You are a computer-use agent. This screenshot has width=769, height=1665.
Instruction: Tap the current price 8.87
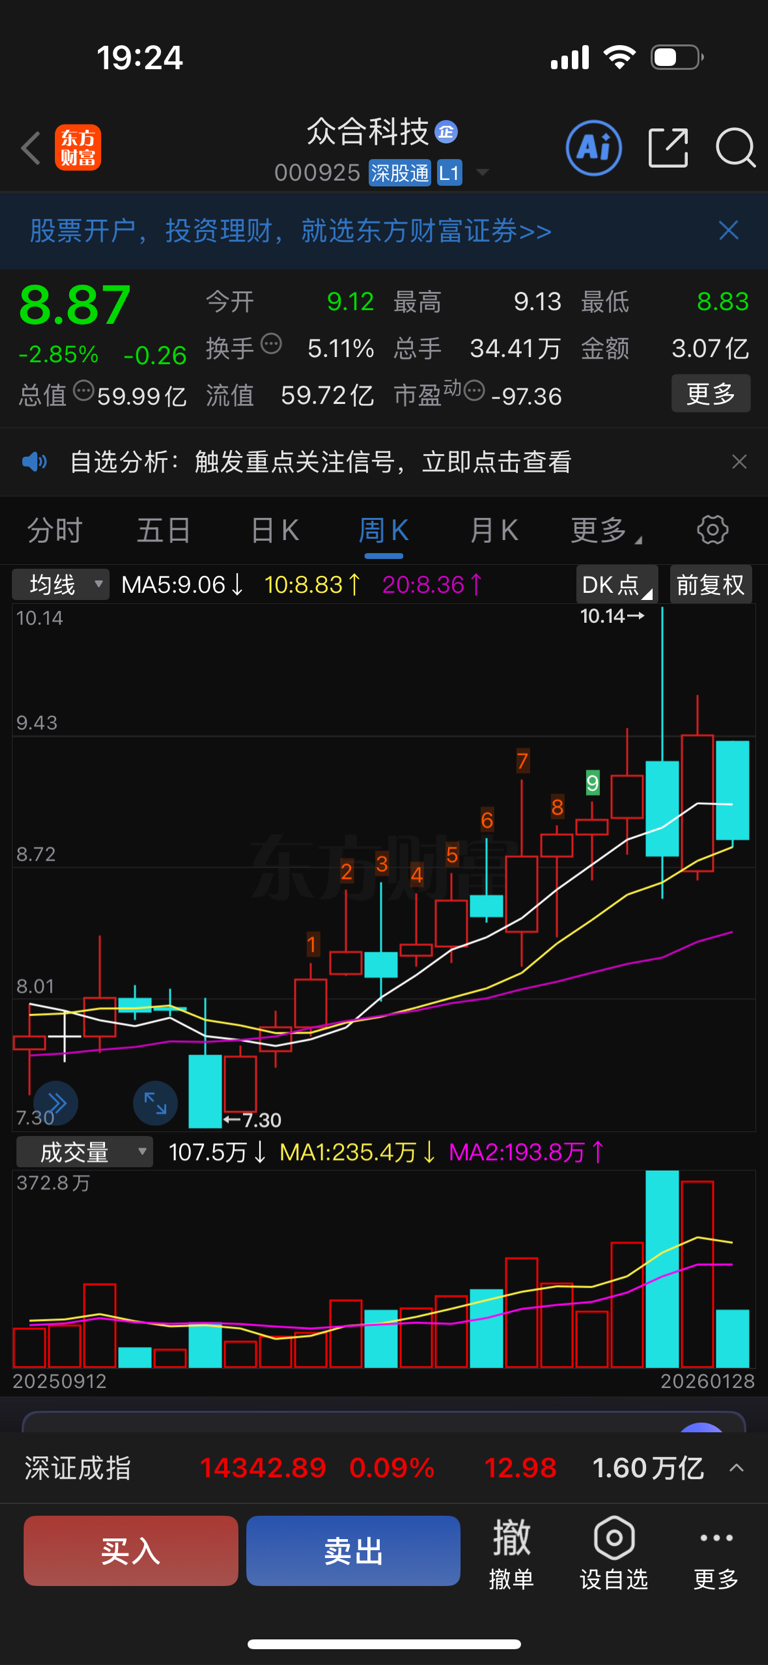[75, 305]
